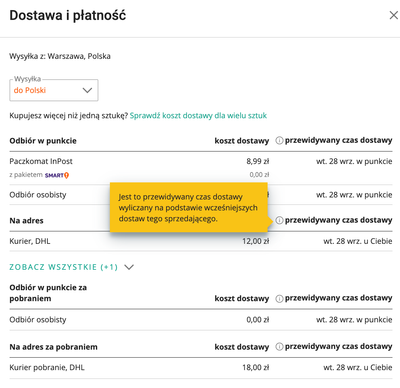
Task: Select the Kurier, DHL delivery option
Action: click(x=201, y=241)
